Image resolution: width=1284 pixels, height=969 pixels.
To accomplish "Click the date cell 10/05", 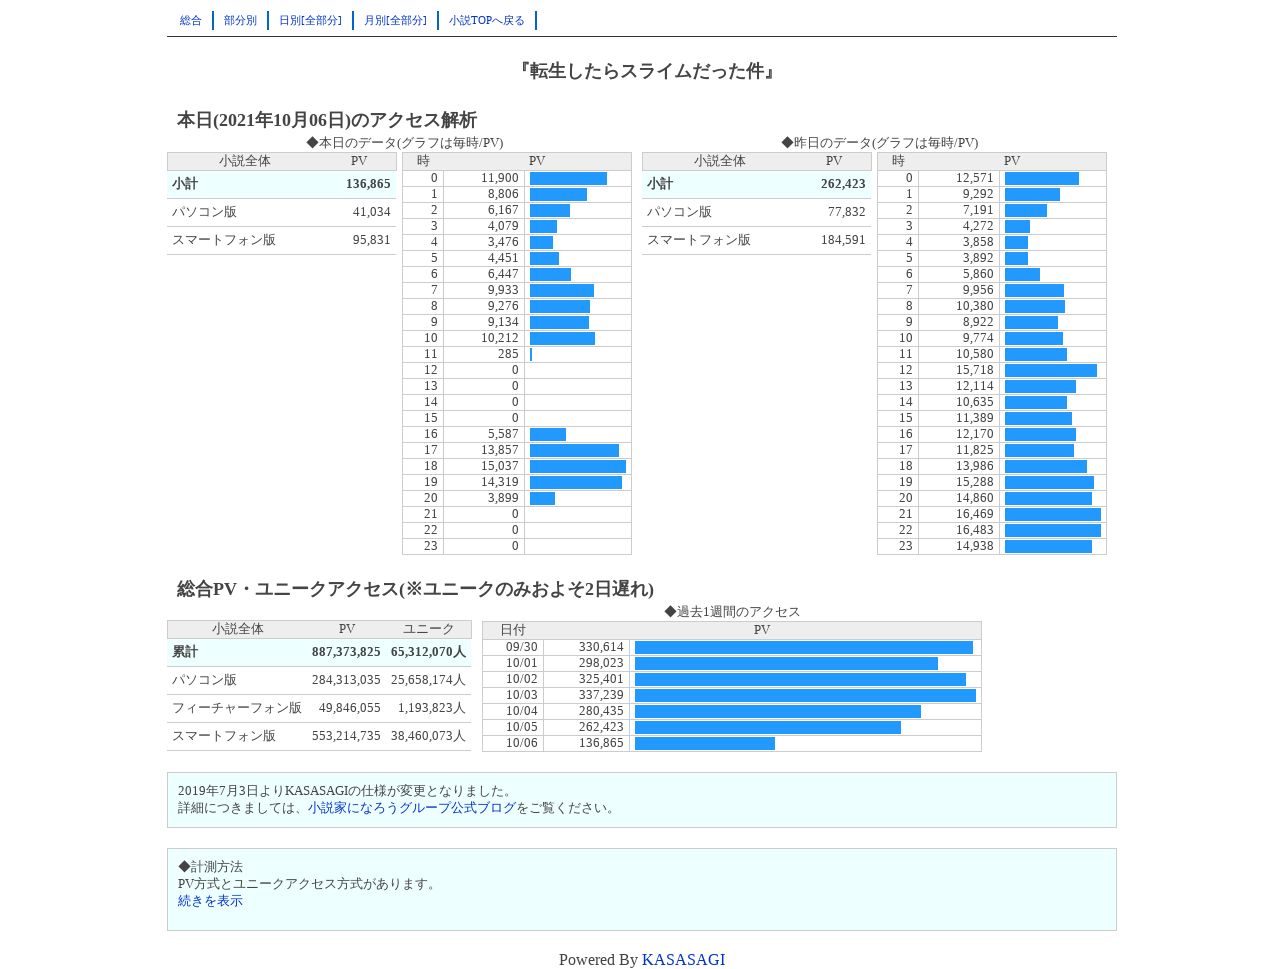I will (x=521, y=727).
